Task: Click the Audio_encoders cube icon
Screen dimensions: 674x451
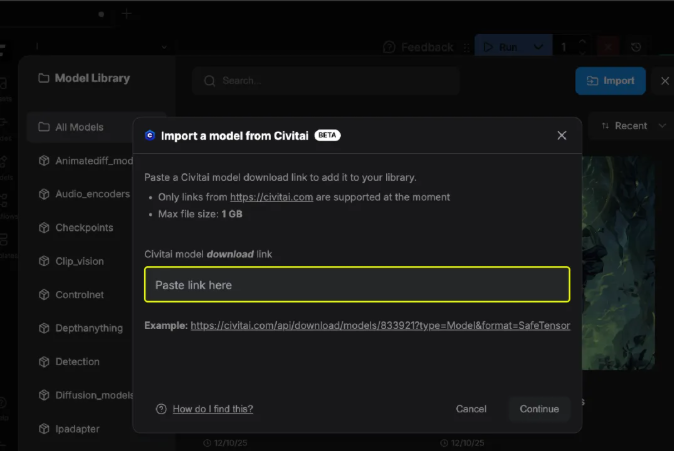Action: tap(44, 194)
